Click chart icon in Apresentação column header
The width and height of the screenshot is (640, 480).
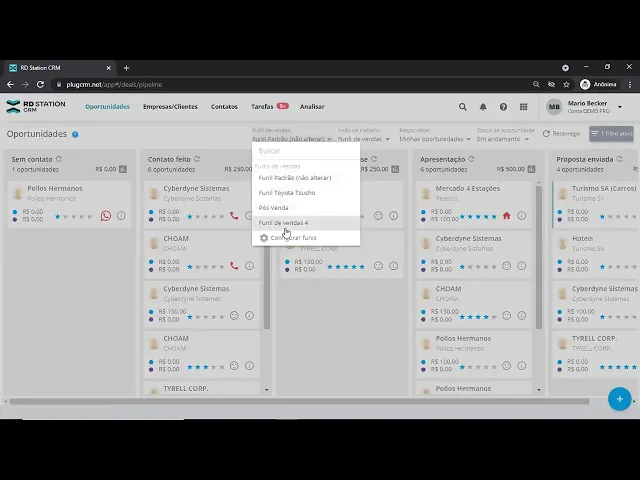(531, 169)
